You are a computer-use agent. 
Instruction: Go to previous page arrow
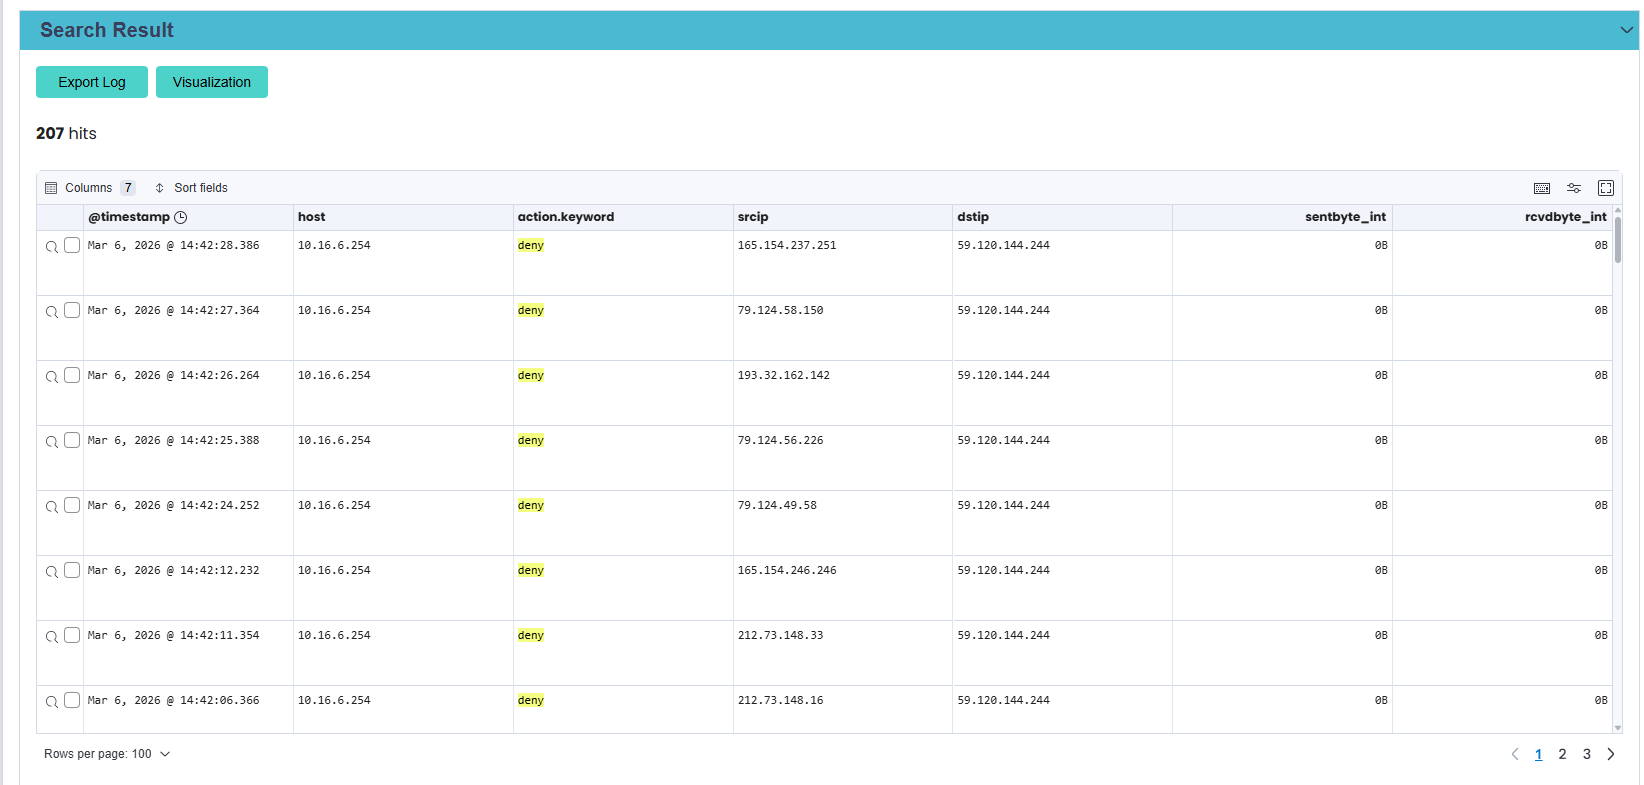pos(1514,754)
